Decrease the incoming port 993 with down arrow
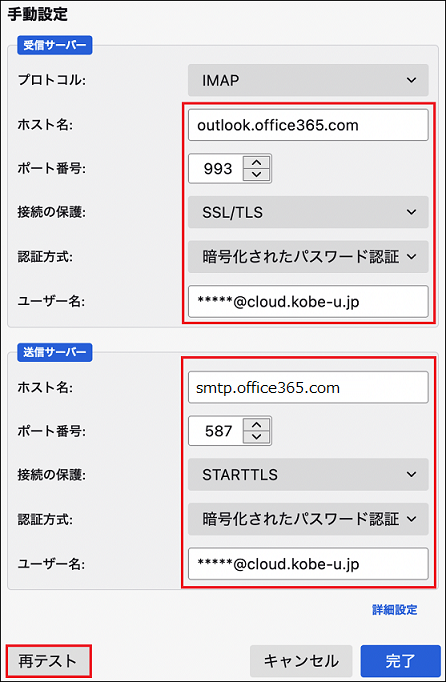 coord(257,175)
